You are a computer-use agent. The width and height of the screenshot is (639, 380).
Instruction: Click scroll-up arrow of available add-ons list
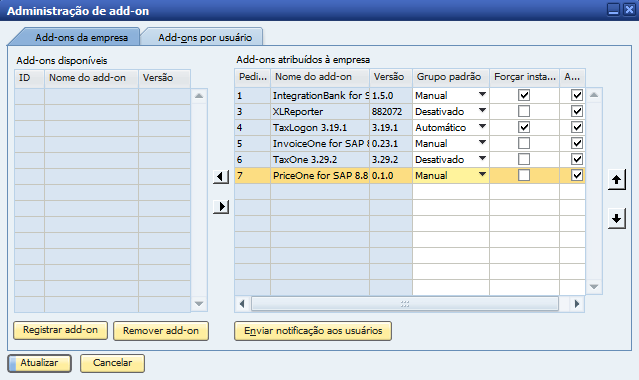(x=199, y=96)
